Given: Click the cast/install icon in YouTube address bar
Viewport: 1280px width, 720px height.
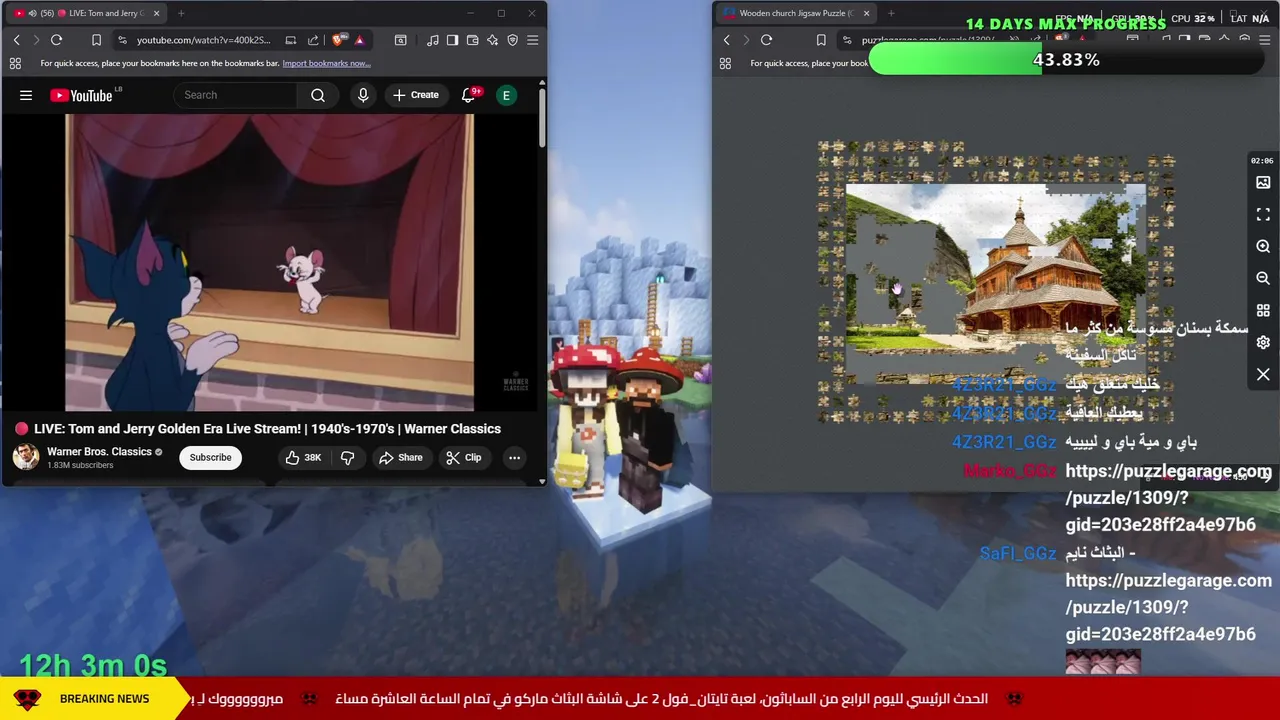Looking at the screenshot, I should pos(291,40).
